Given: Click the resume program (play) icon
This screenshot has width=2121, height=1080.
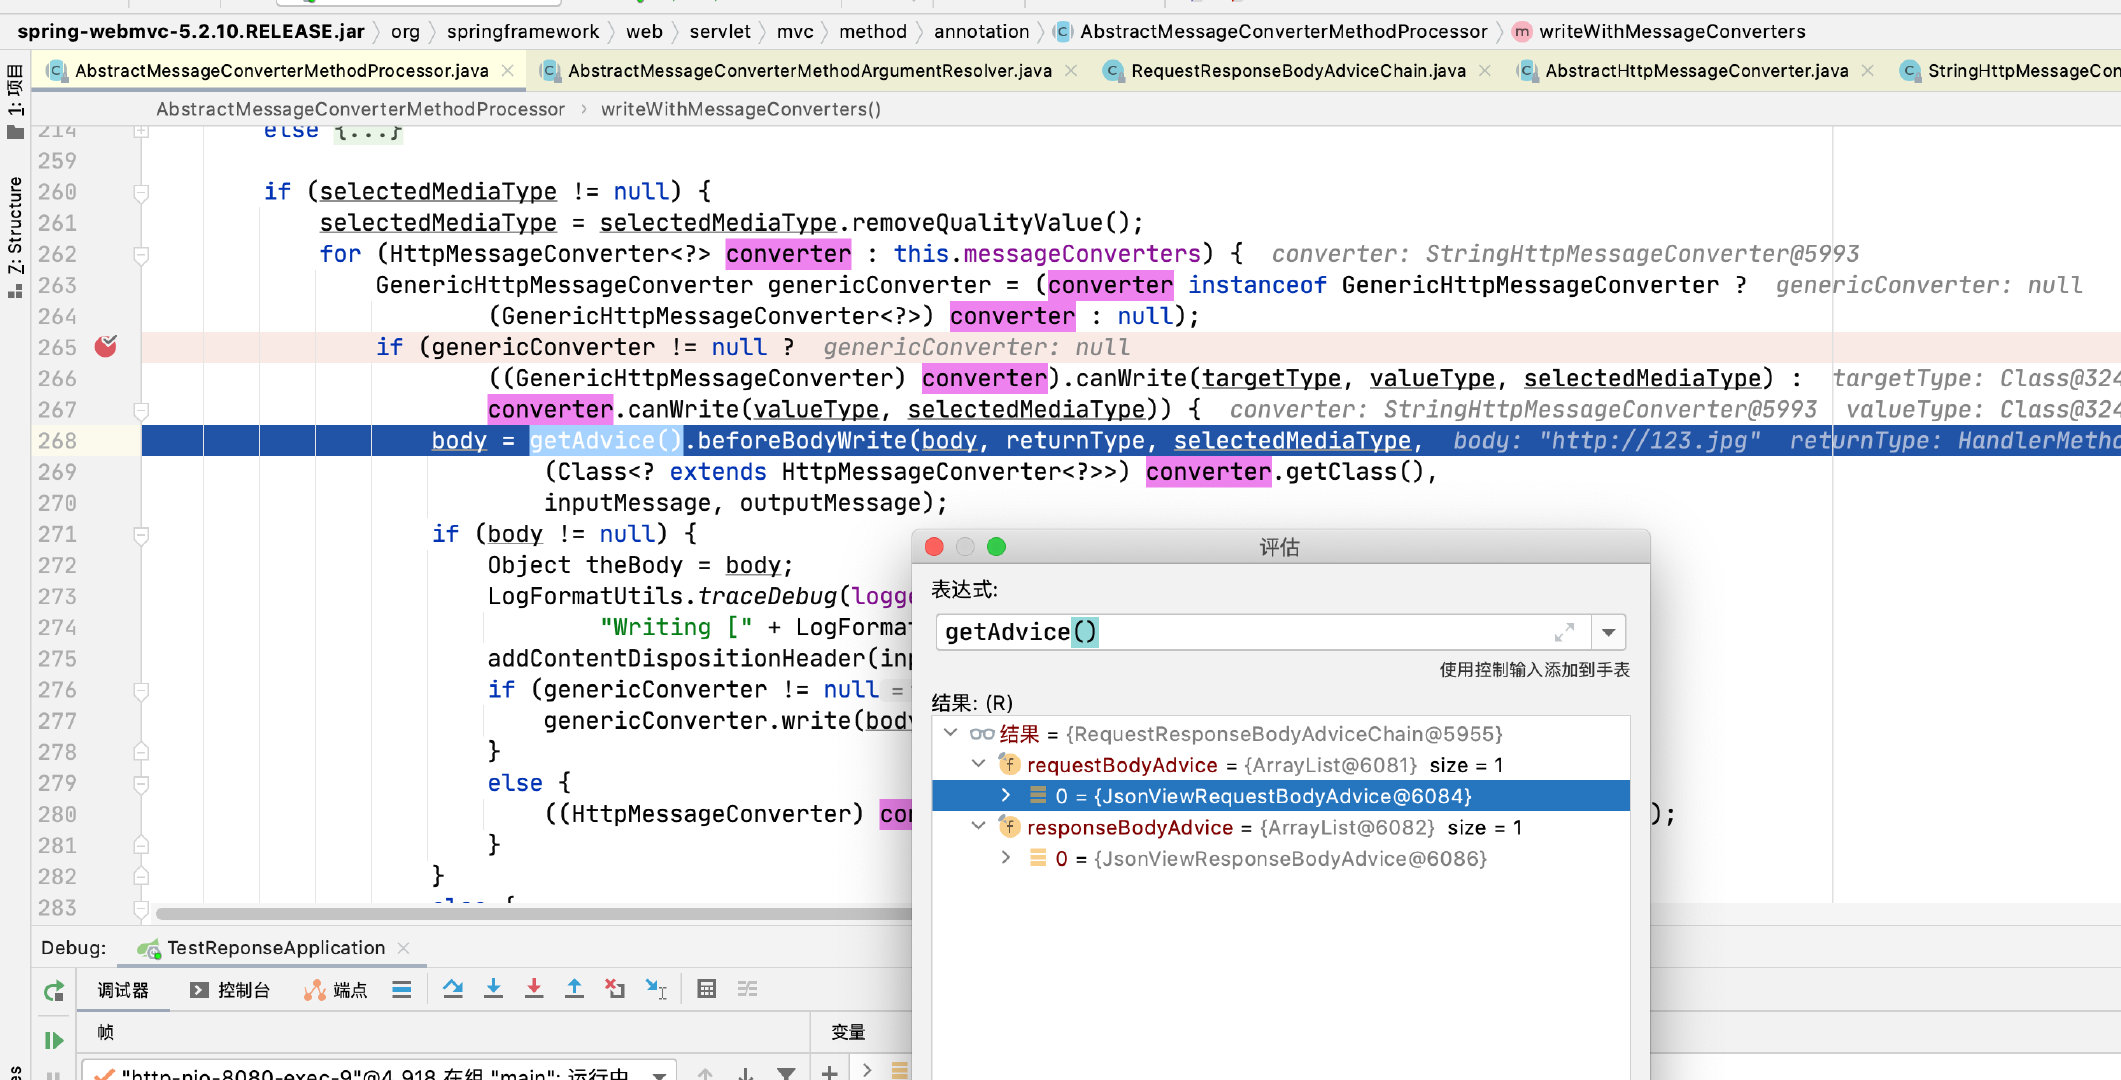Looking at the screenshot, I should click(55, 1033).
